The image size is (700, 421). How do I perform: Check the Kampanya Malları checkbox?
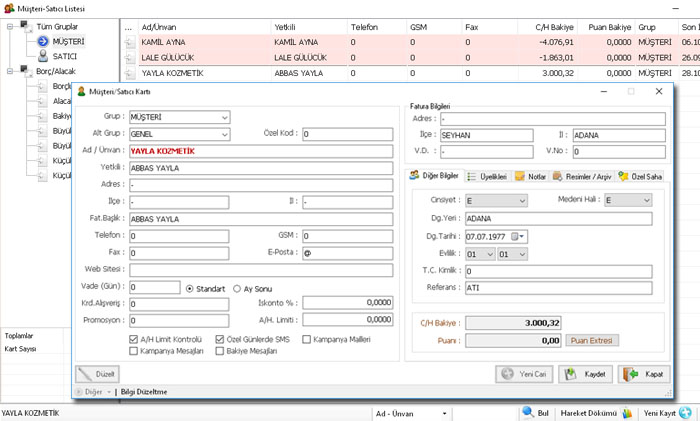coord(306,339)
